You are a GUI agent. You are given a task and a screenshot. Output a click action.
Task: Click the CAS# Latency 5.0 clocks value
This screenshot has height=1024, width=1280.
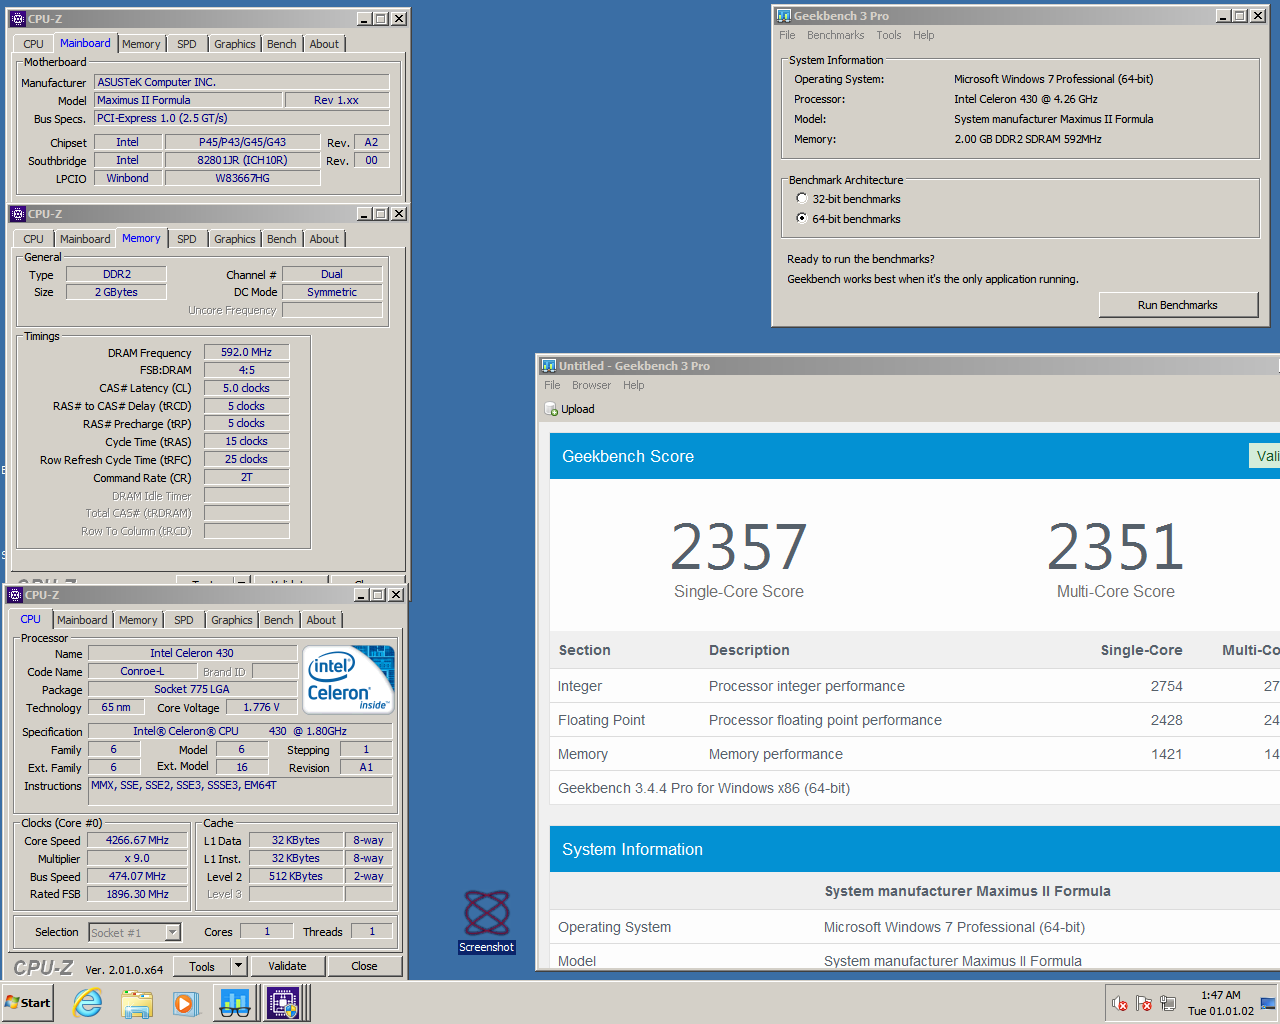[246, 388]
